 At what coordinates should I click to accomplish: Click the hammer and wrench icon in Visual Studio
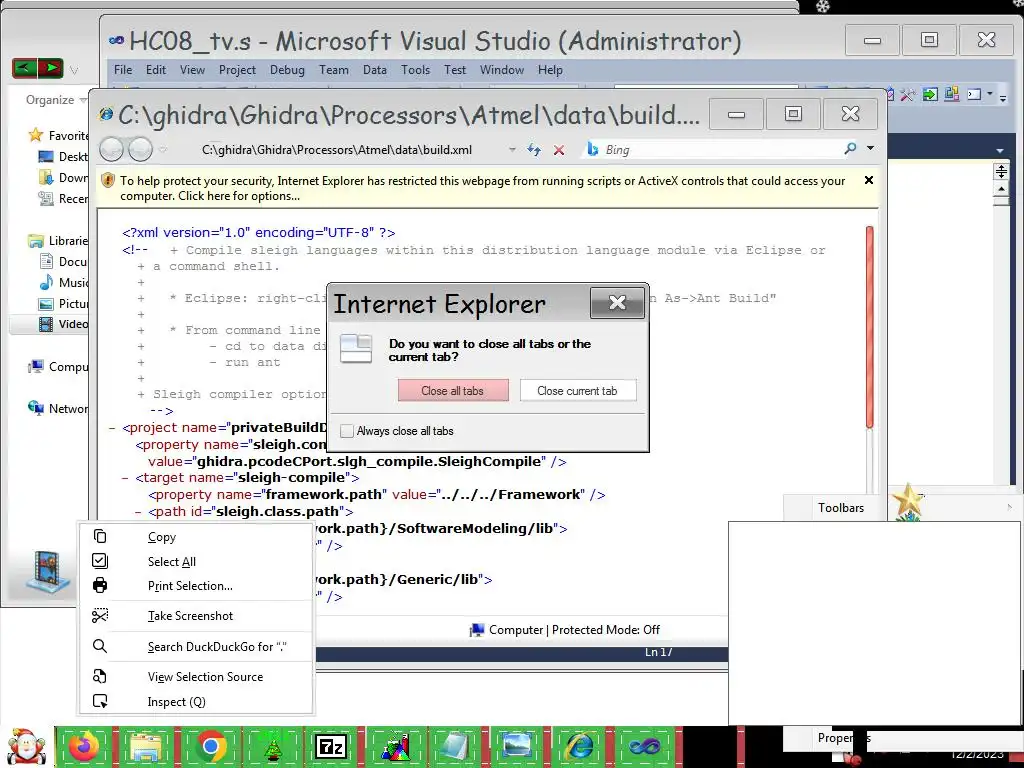(907, 95)
